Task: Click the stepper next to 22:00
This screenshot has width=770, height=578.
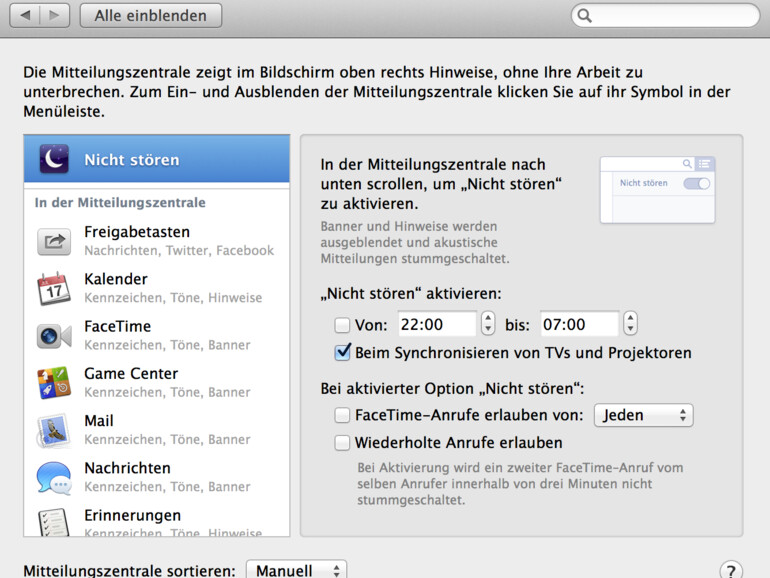Action: (x=487, y=324)
